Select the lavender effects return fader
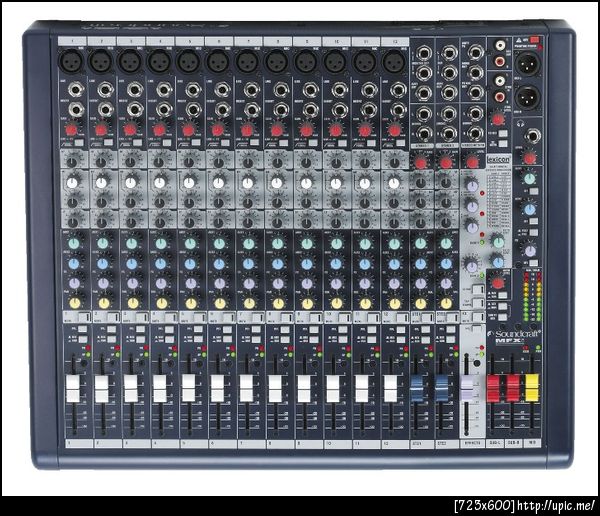Viewport: 600px width, 516px height. point(468,389)
